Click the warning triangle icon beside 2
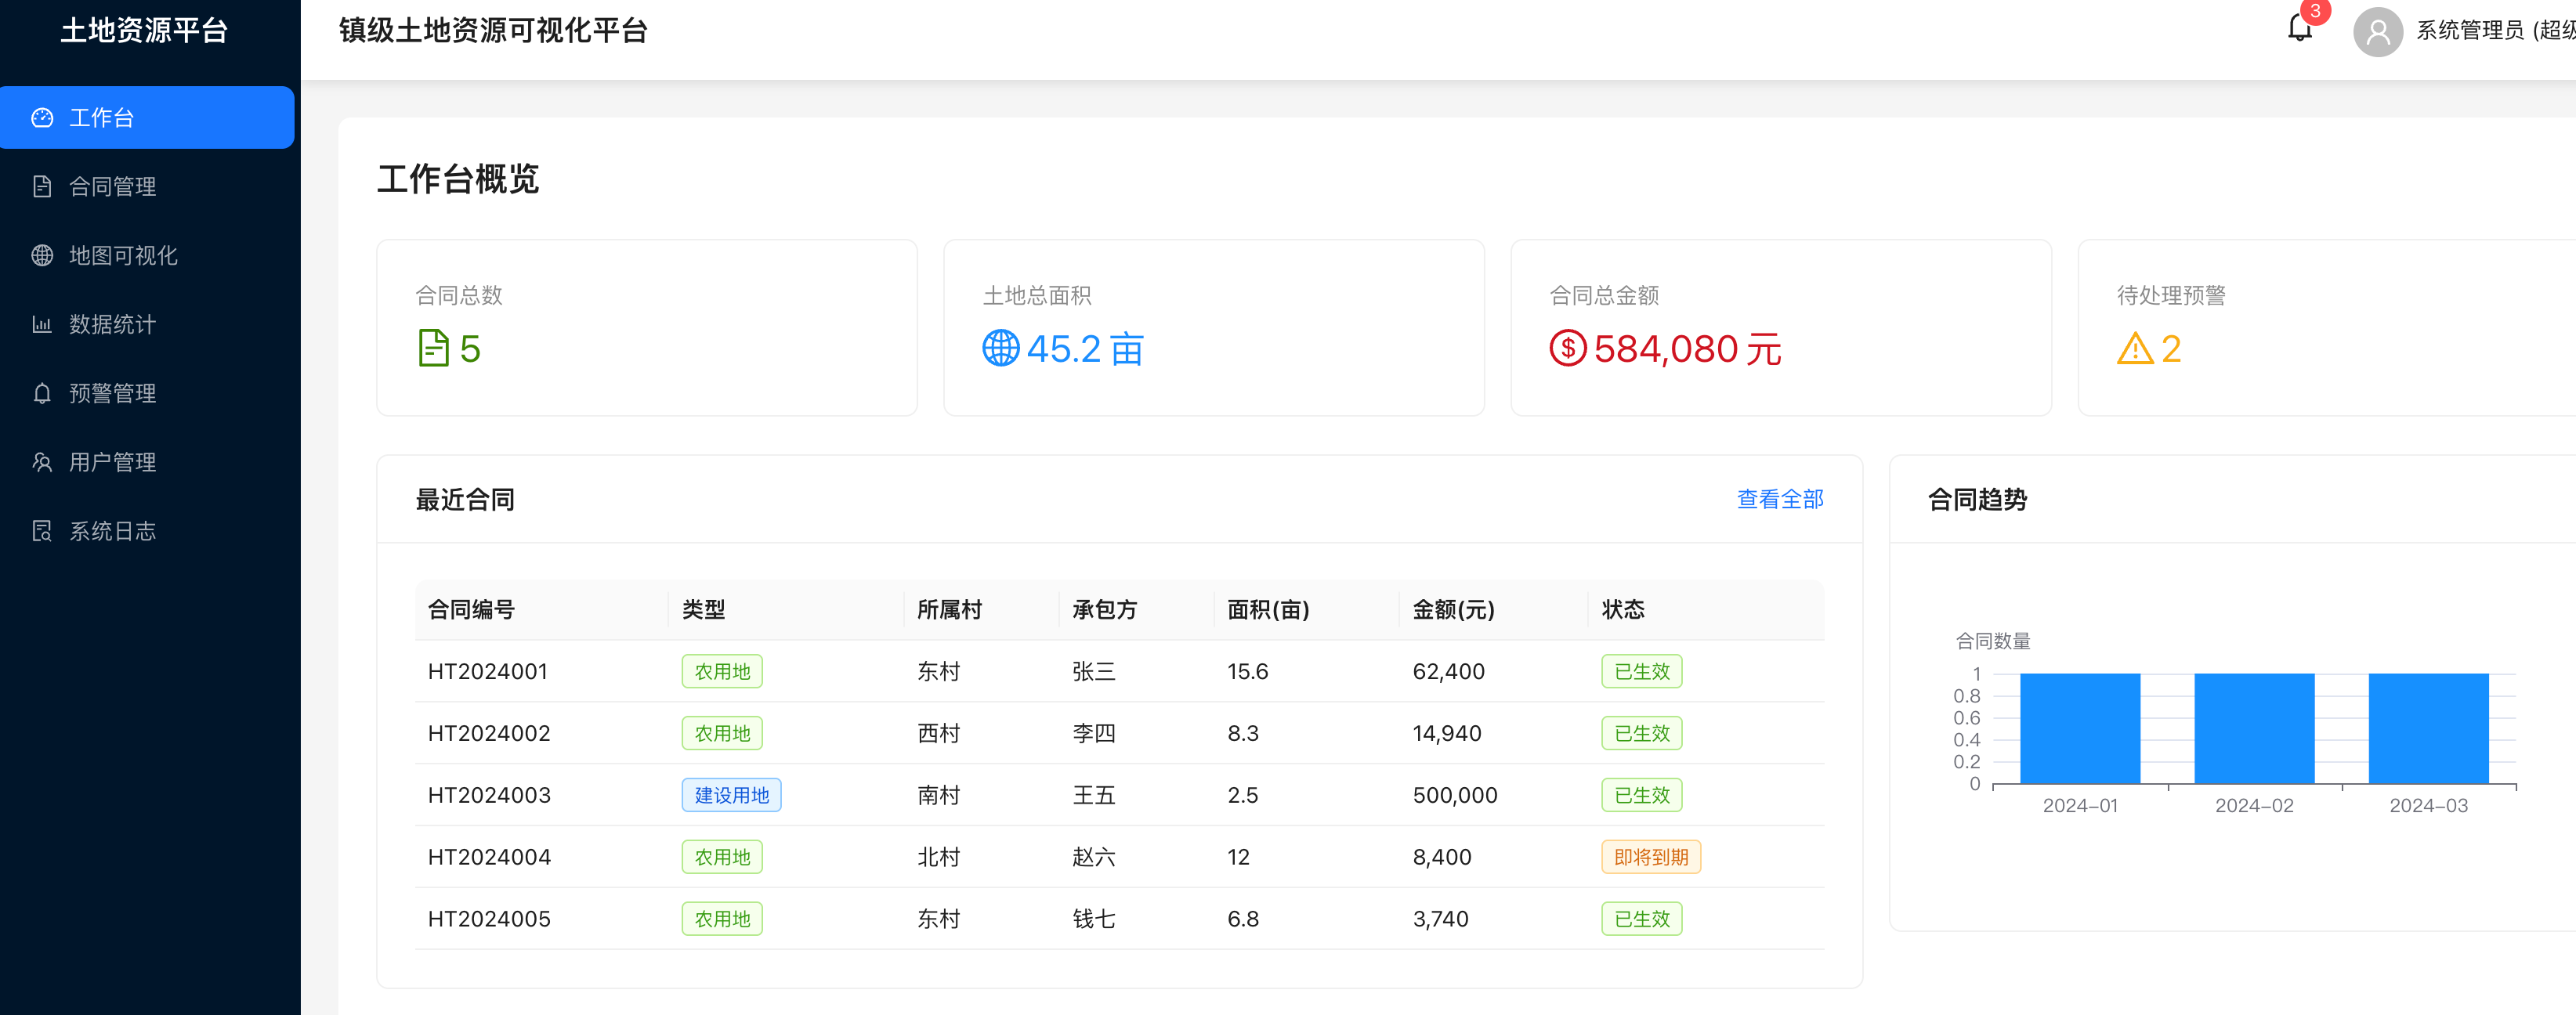The image size is (2576, 1015). (2134, 348)
